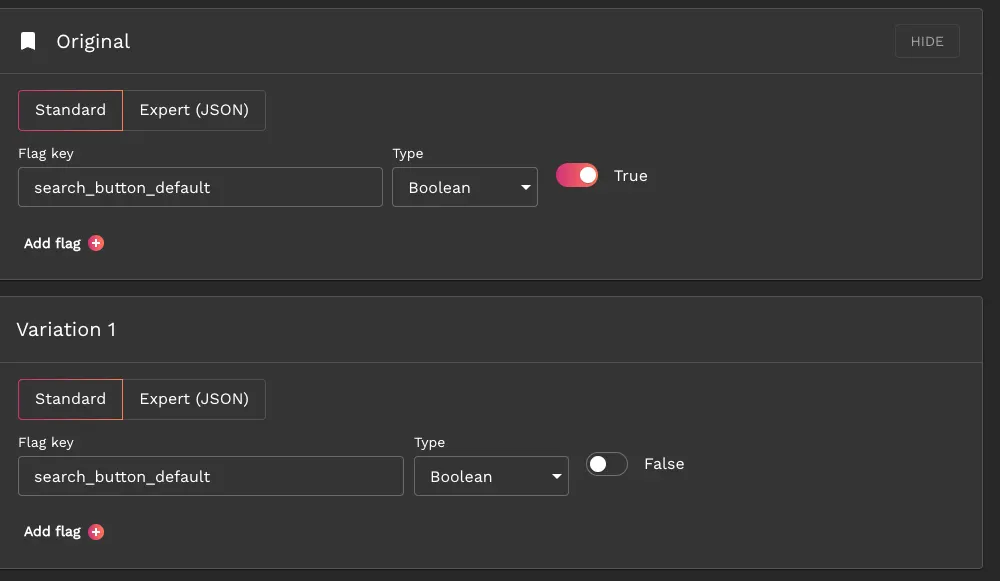Image resolution: width=1000 pixels, height=581 pixels.
Task: Focus the Flag key field in Variation 1
Action: pos(211,476)
